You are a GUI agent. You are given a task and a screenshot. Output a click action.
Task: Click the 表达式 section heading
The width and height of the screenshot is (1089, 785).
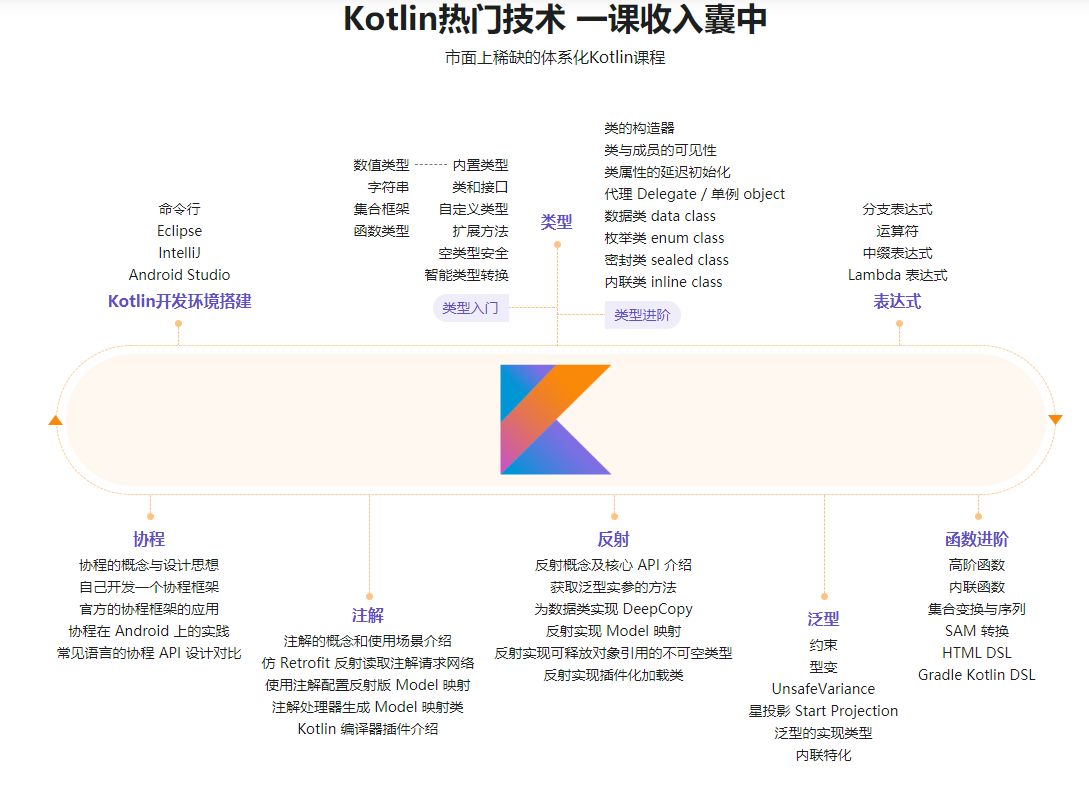tap(897, 301)
